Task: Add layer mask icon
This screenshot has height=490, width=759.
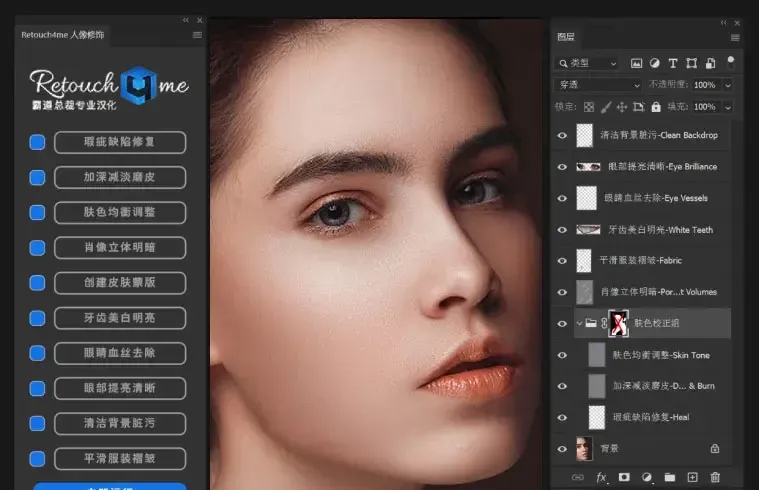Action: (x=624, y=477)
